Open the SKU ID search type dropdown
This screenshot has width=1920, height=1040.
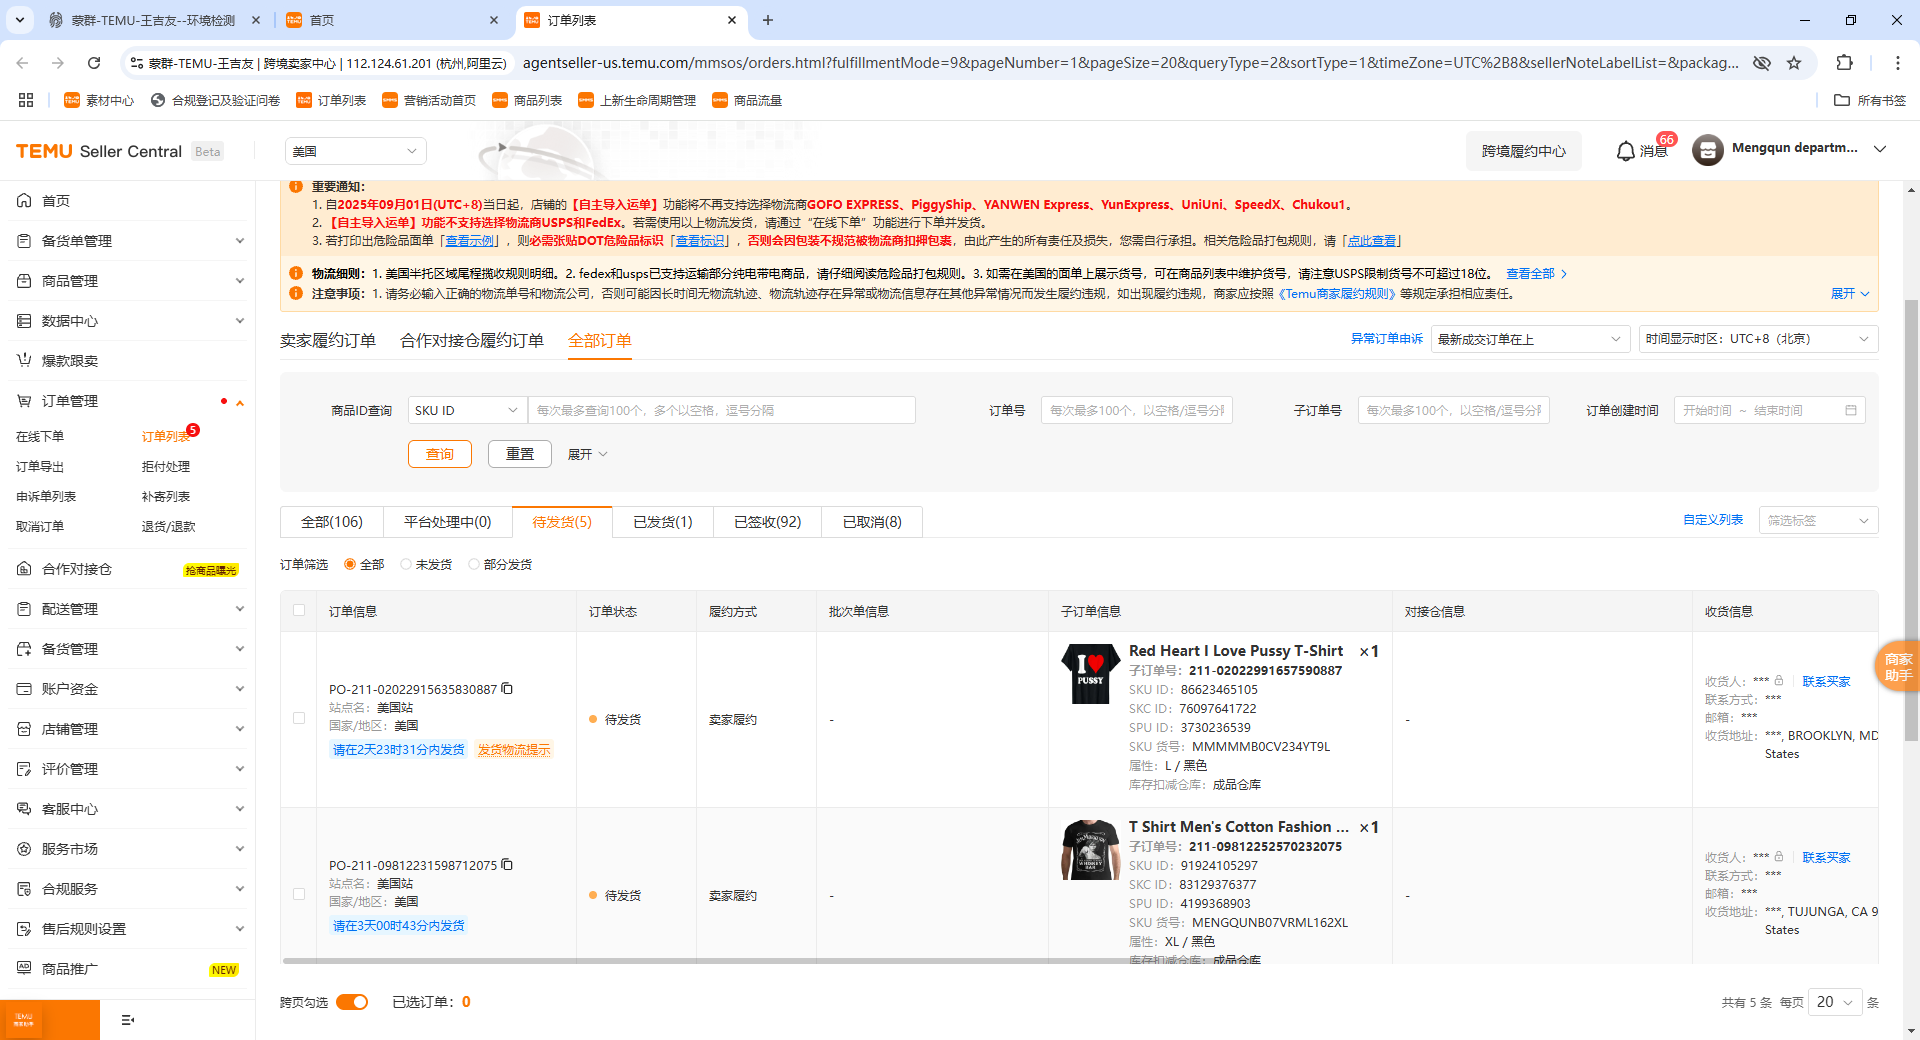coord(465,410)
